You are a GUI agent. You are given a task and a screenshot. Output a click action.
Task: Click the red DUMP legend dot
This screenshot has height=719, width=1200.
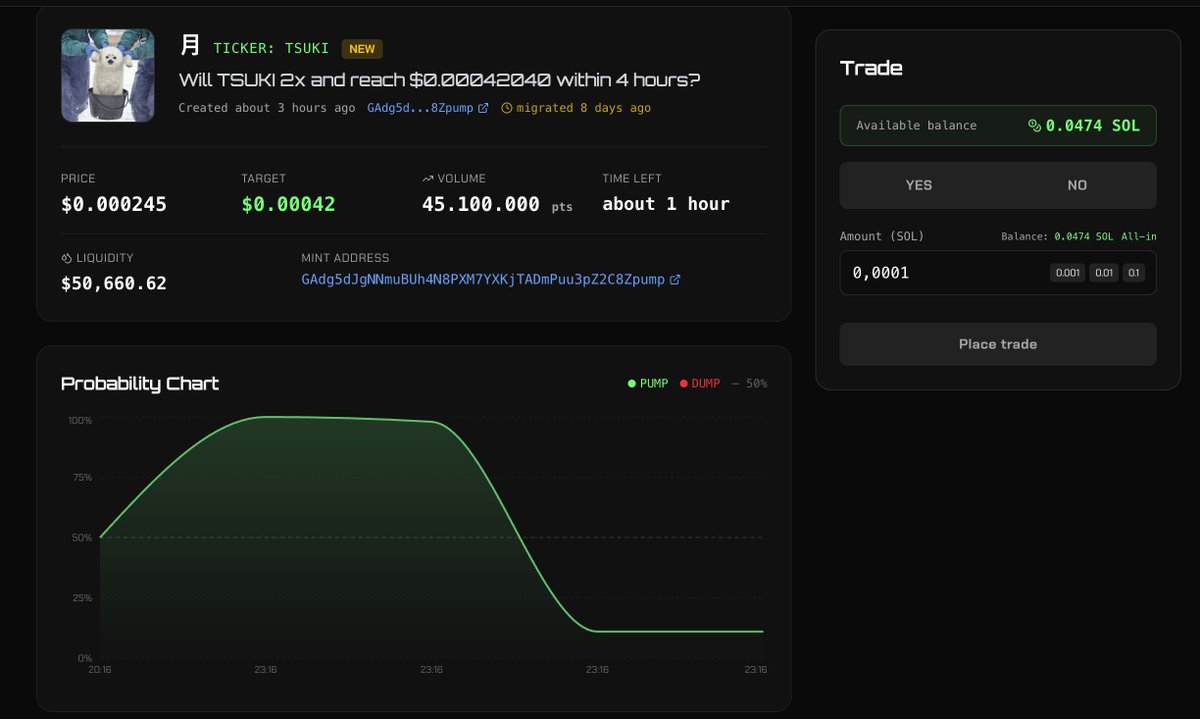click(x=685, y=383)
